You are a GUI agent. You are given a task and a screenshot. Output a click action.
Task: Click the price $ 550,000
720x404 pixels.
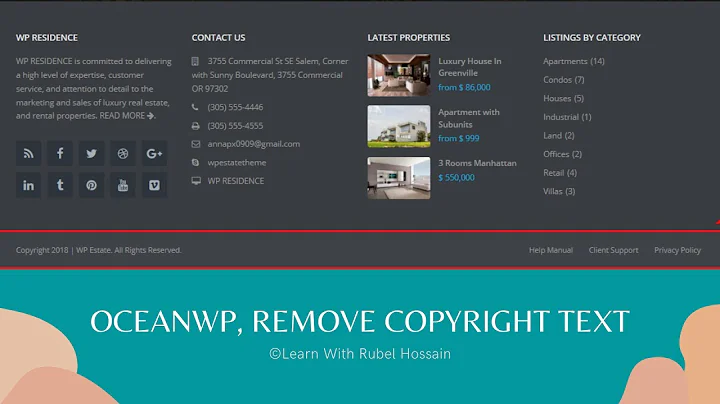(456, 178)
